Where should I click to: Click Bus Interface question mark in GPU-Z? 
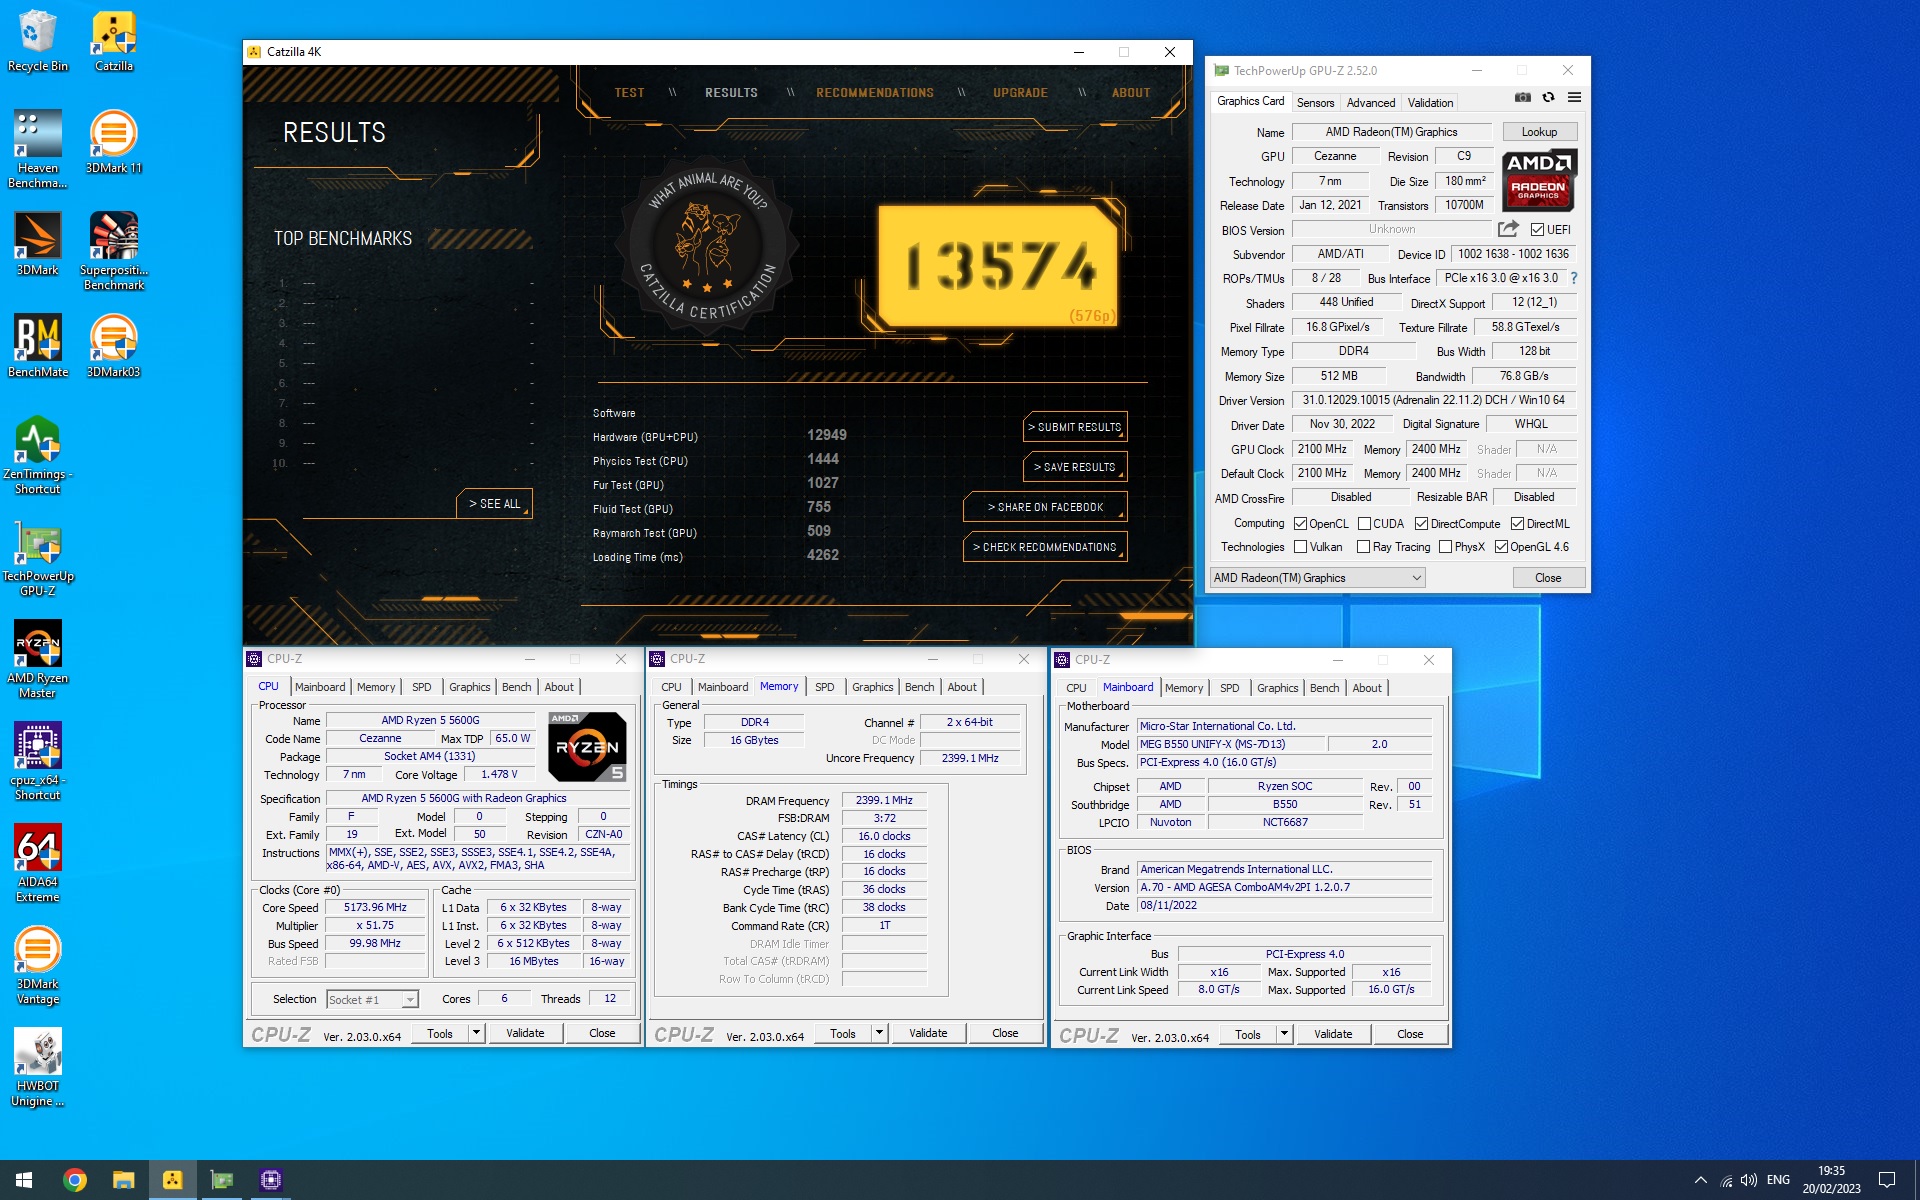pos(1573,278)
